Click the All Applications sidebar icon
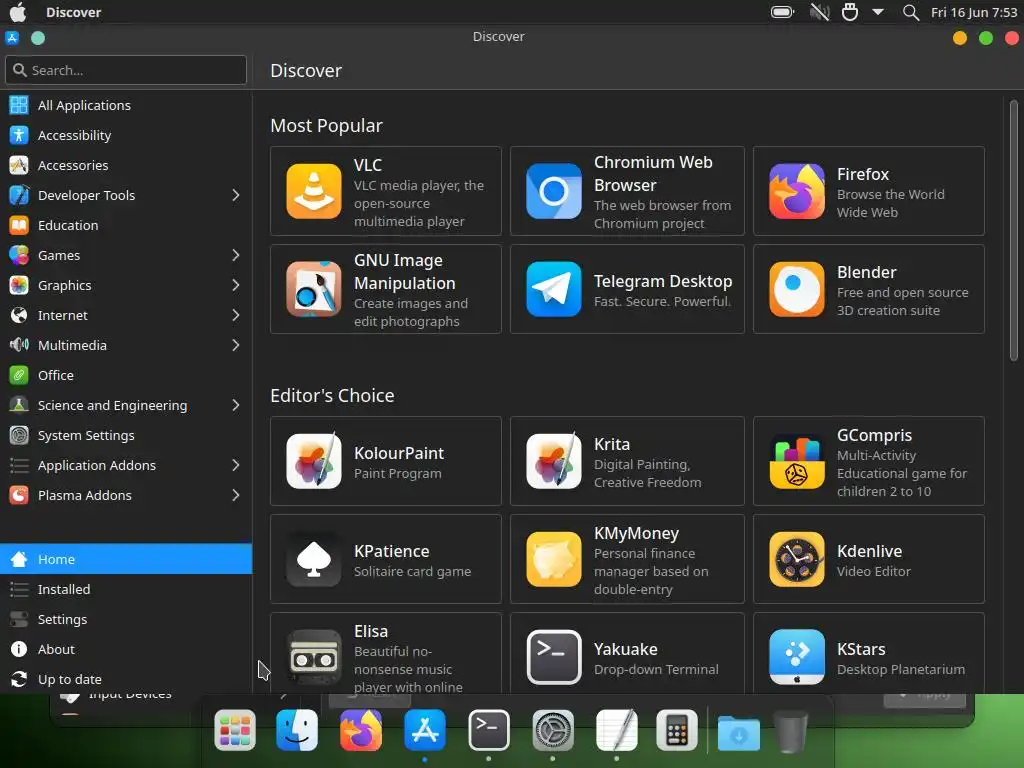 [19, 105]
